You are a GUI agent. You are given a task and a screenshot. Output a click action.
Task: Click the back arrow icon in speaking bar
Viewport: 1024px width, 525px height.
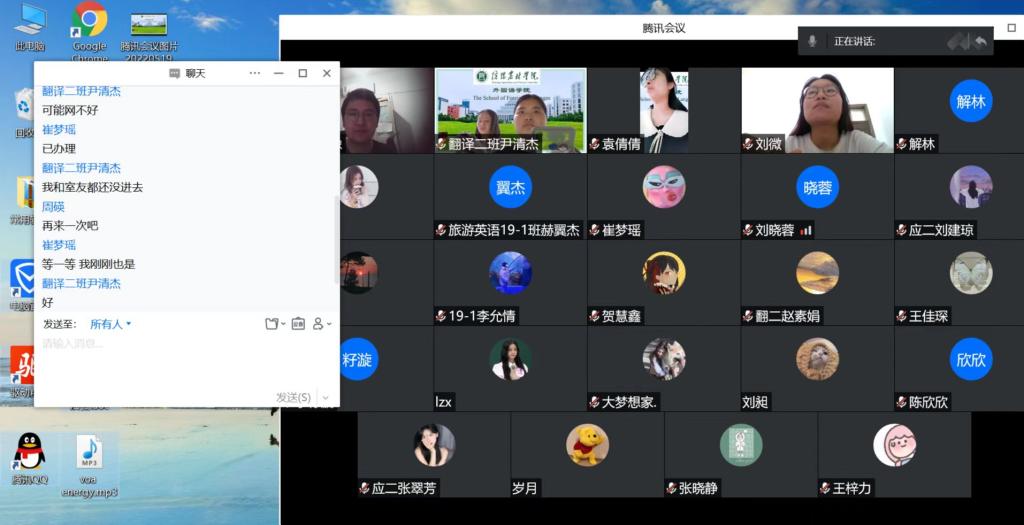coord(980,41)
